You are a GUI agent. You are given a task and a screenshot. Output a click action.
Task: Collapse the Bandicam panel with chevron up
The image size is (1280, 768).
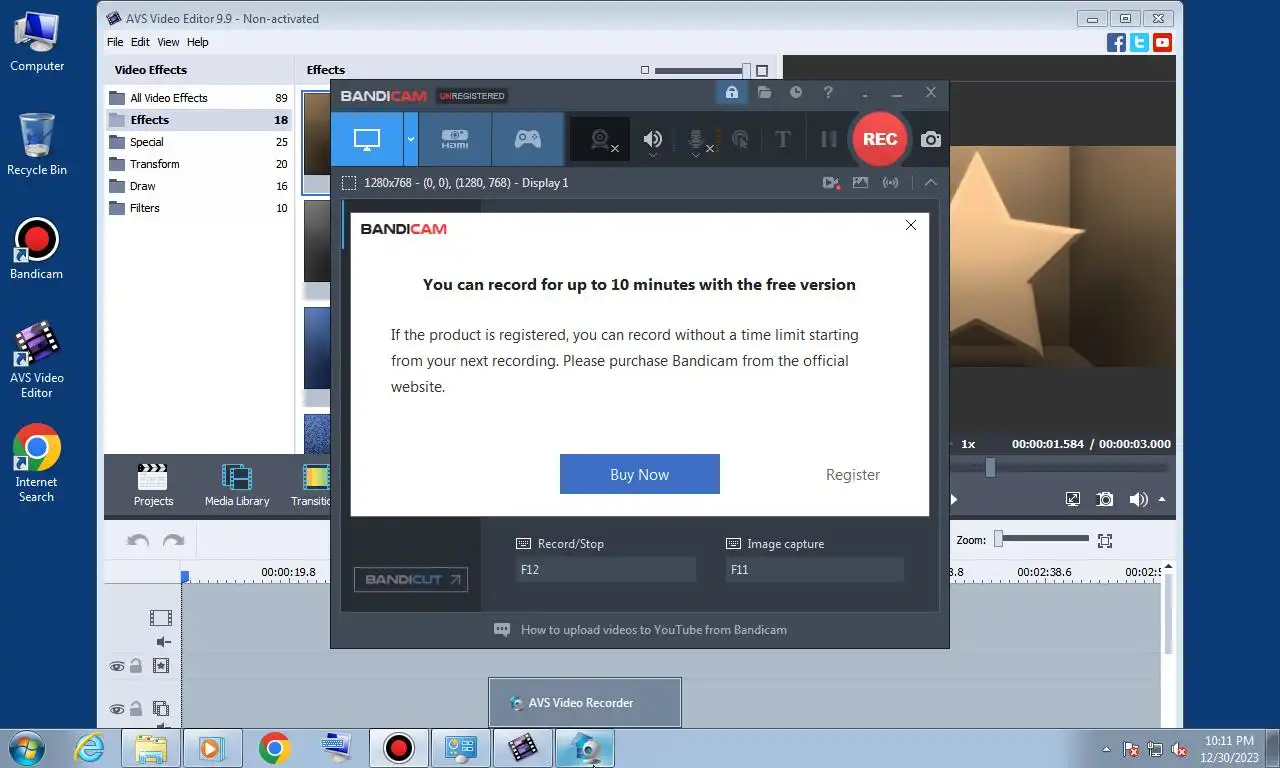pos(930,183)
